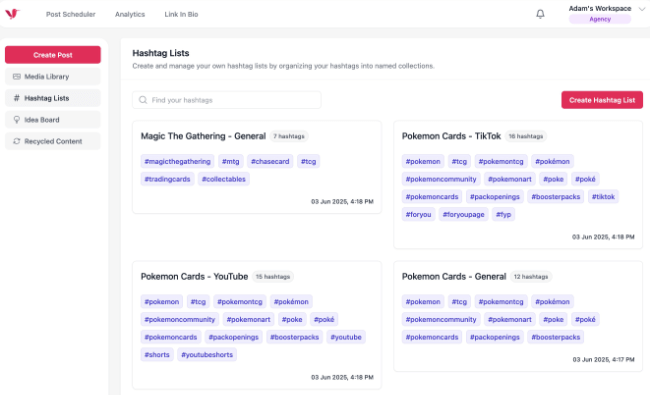This screenshot has height=395, width=650.
Task: Click the #youtubeshorts tag
Action: tap(207, 354)
